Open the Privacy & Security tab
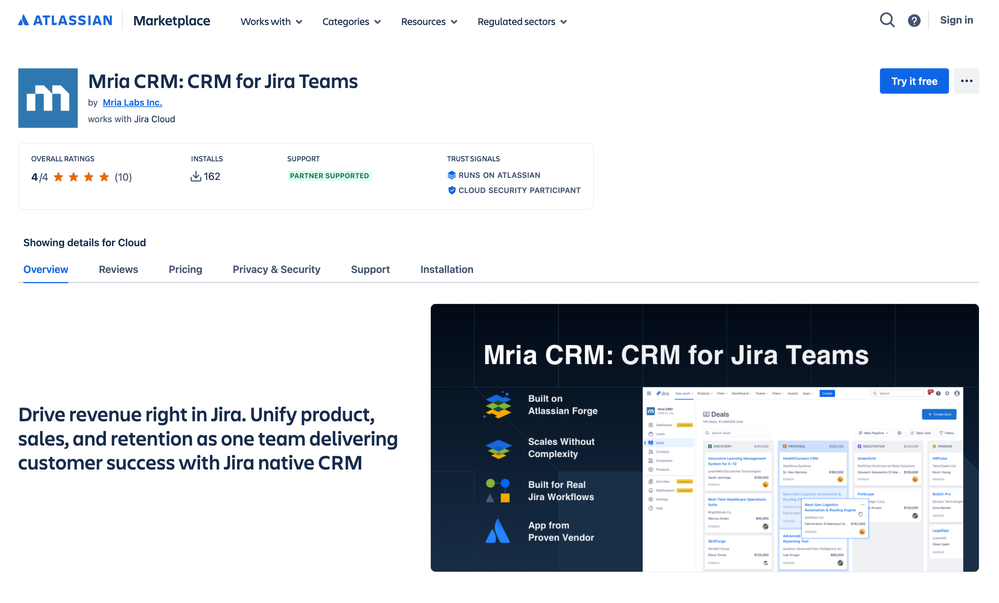The width and height of the screenshot is (999, 603). (x=276, y=269)
